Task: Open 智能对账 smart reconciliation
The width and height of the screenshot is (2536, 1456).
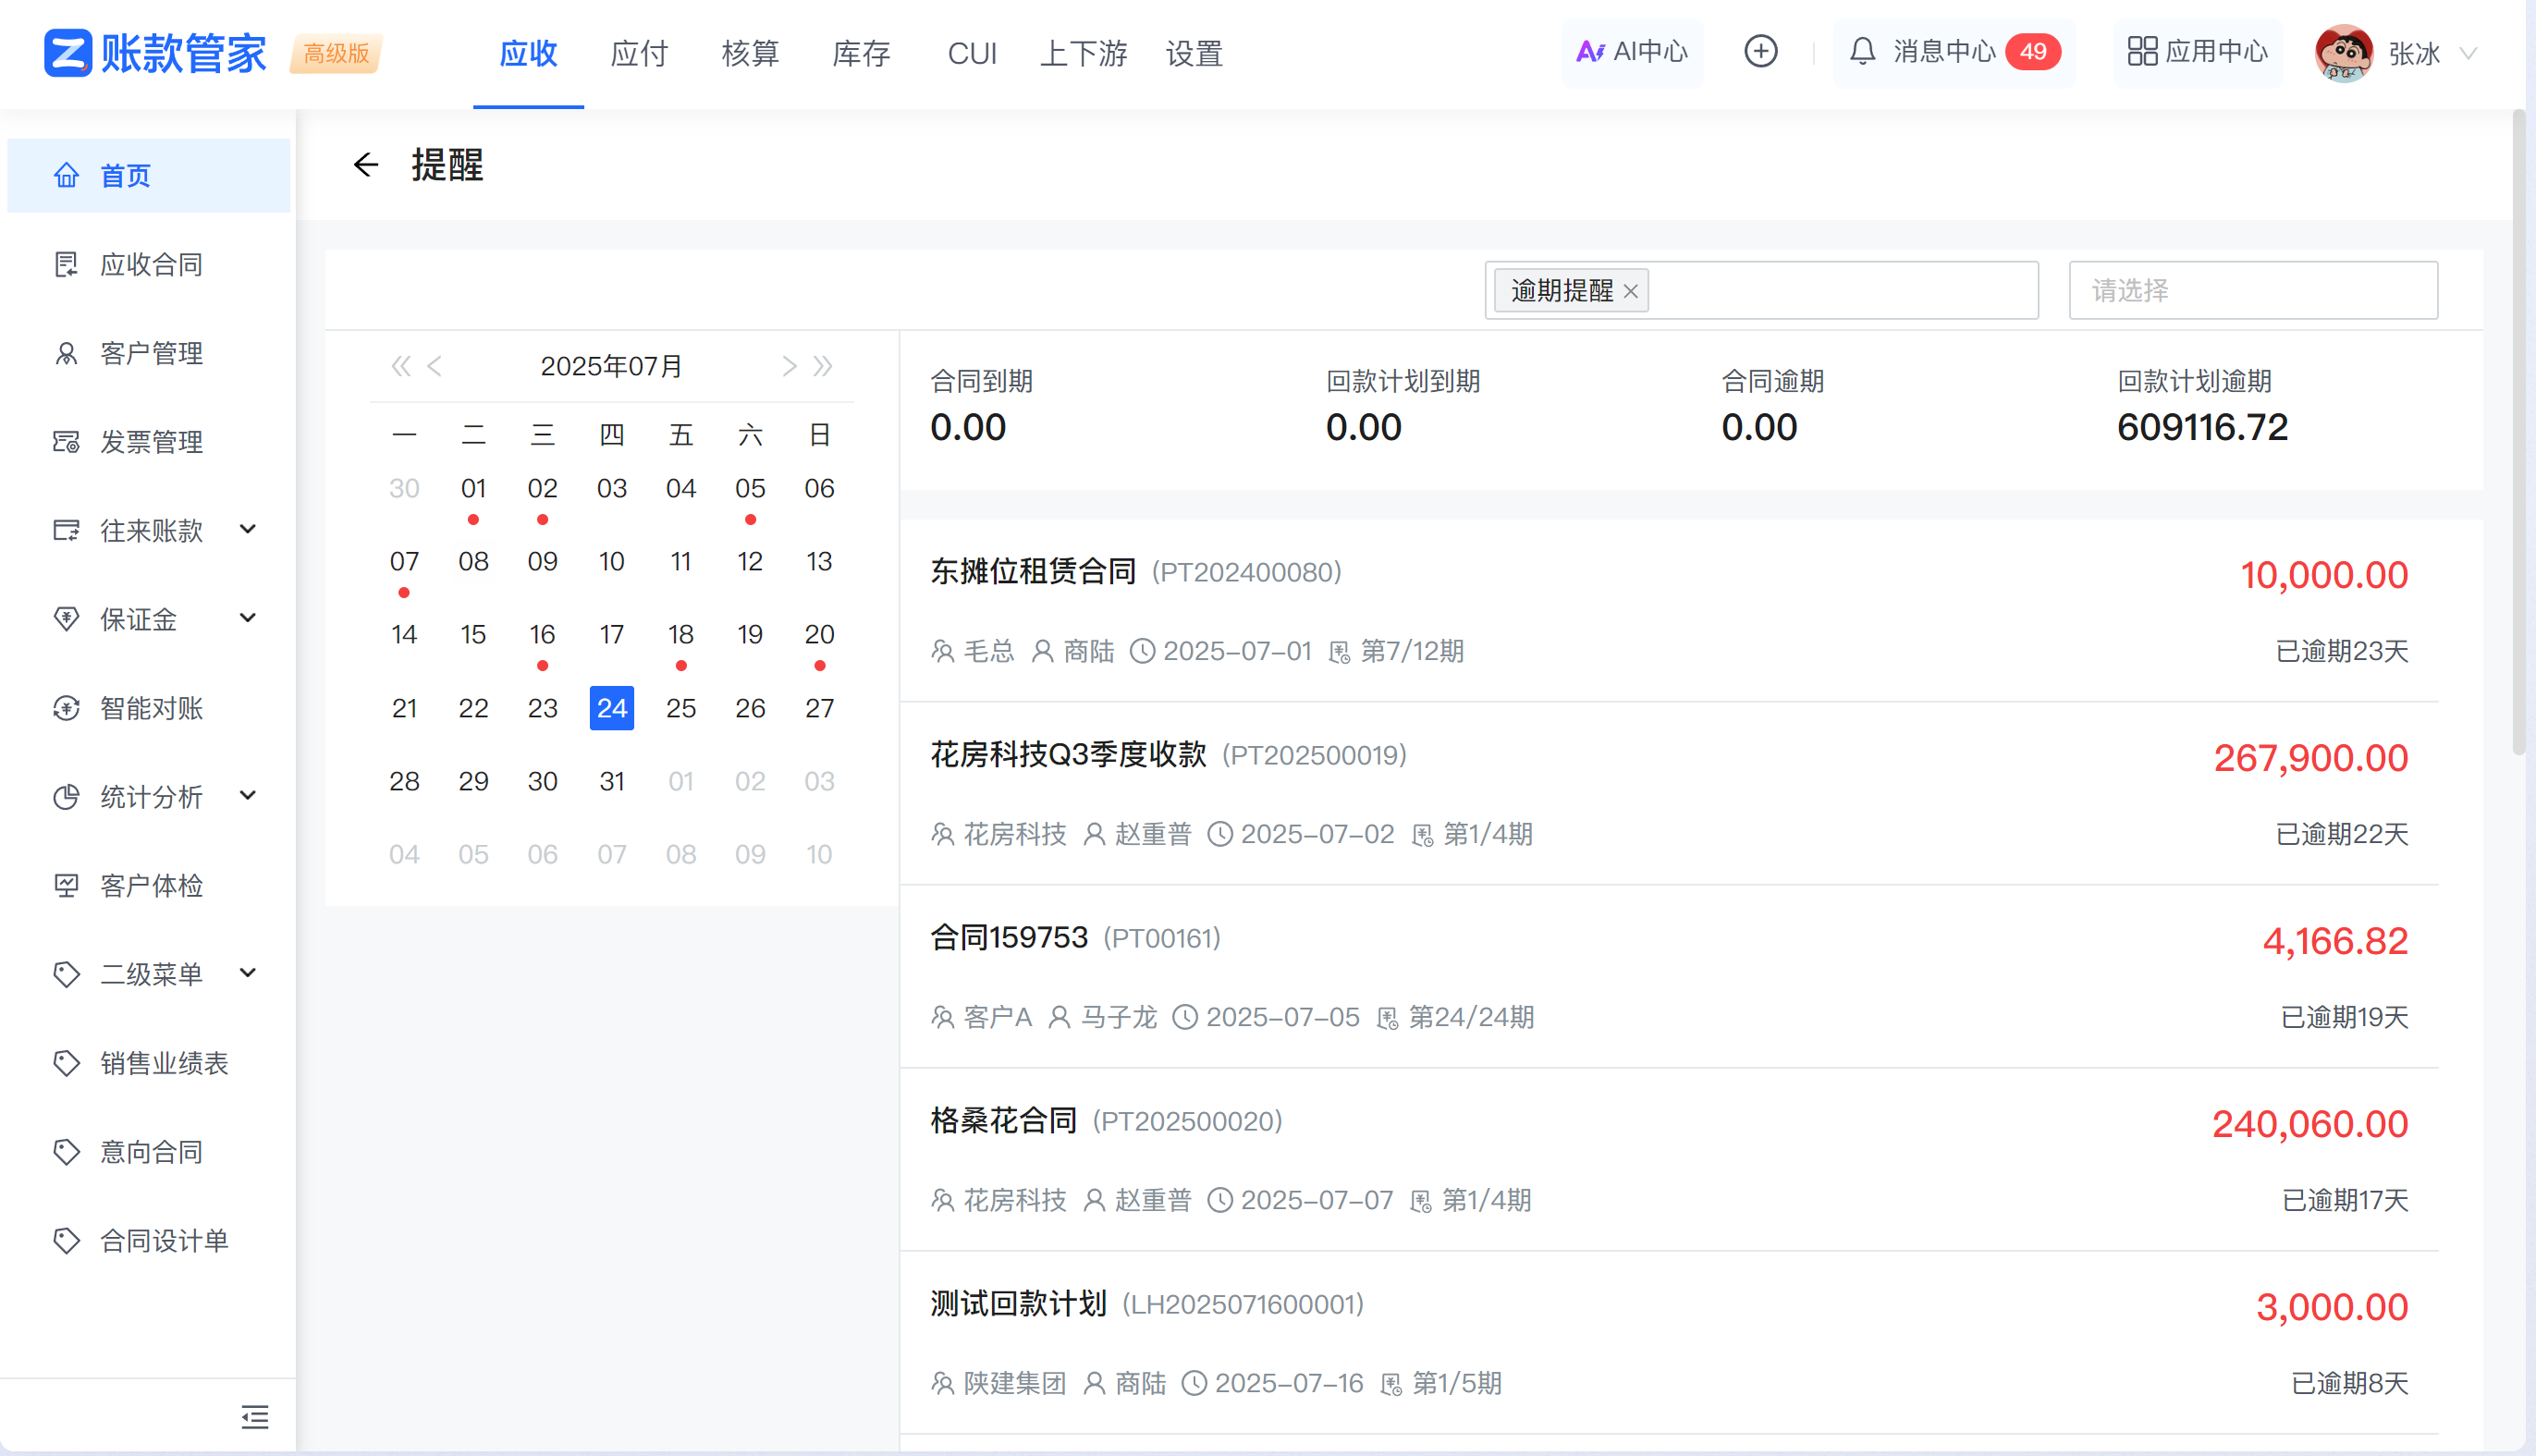Action: (150, 708)
